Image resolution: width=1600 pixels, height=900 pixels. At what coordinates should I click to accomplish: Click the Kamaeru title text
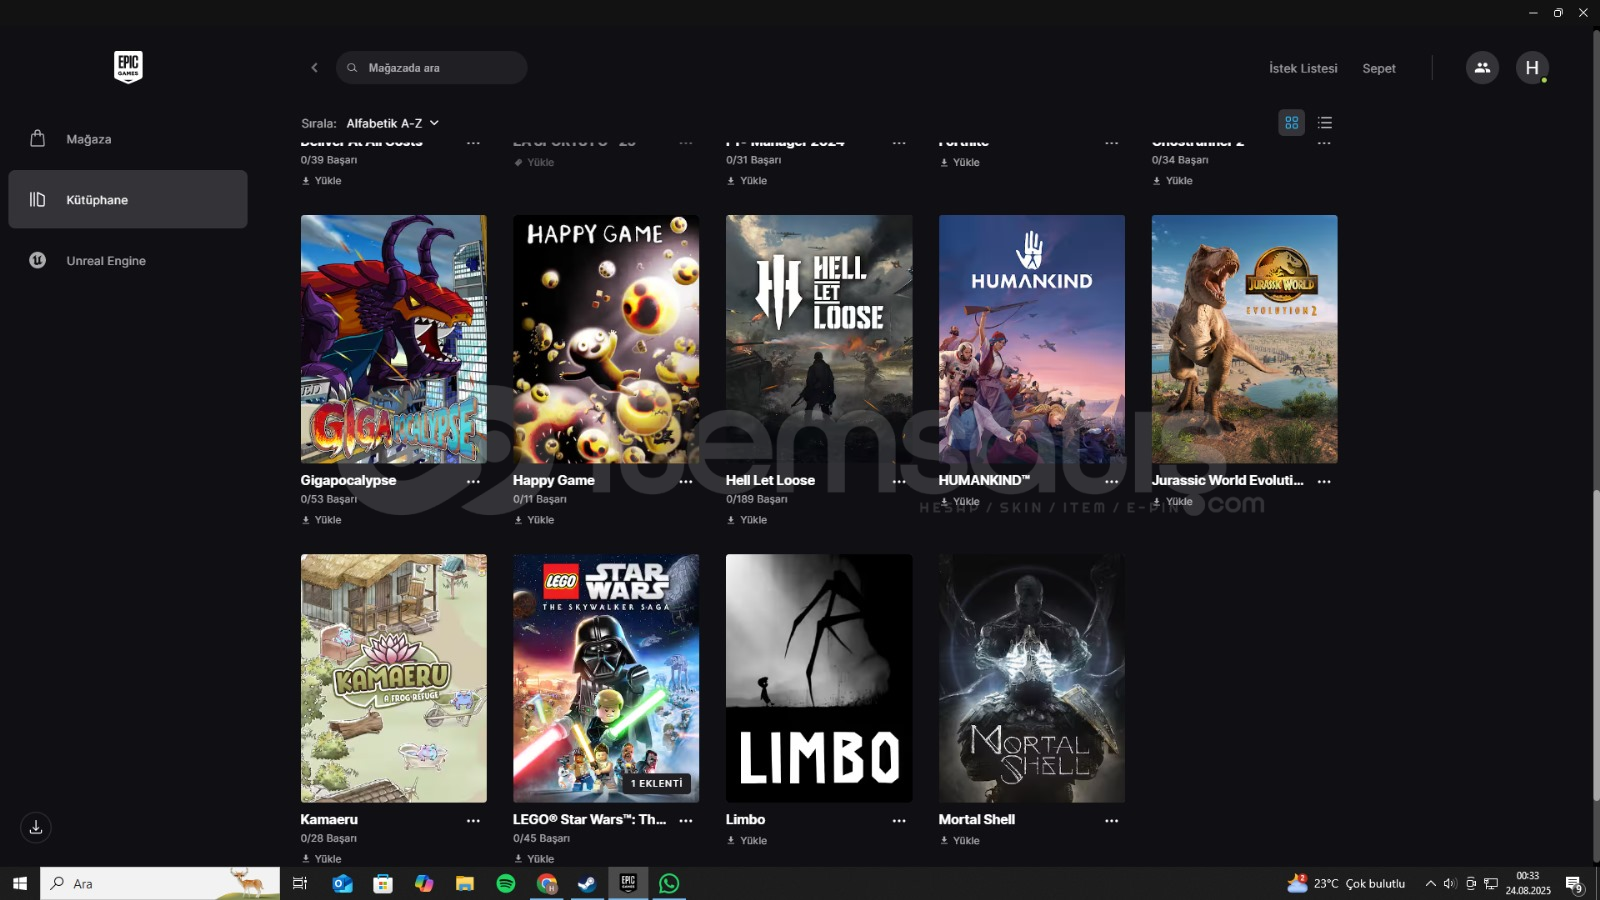click(x=329, y=819)
